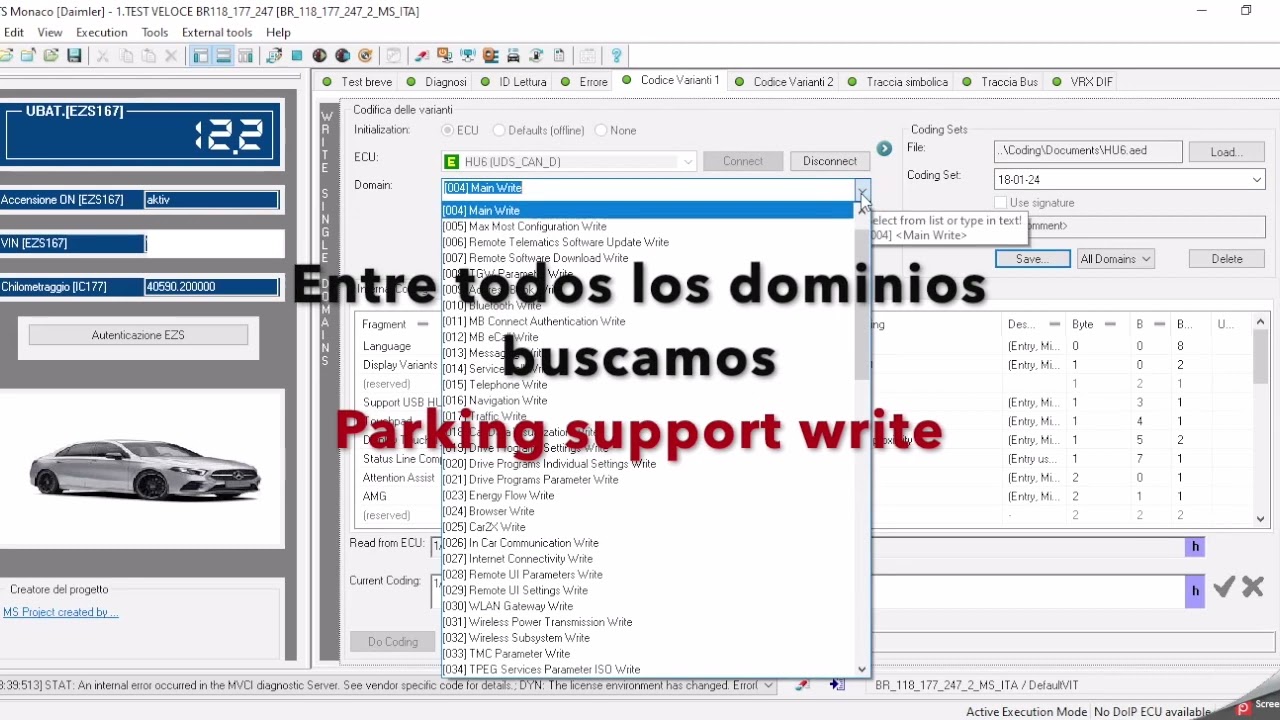Click the Help question mark icon
Viewport: 1280px width, 720px height.
[616, 56]
